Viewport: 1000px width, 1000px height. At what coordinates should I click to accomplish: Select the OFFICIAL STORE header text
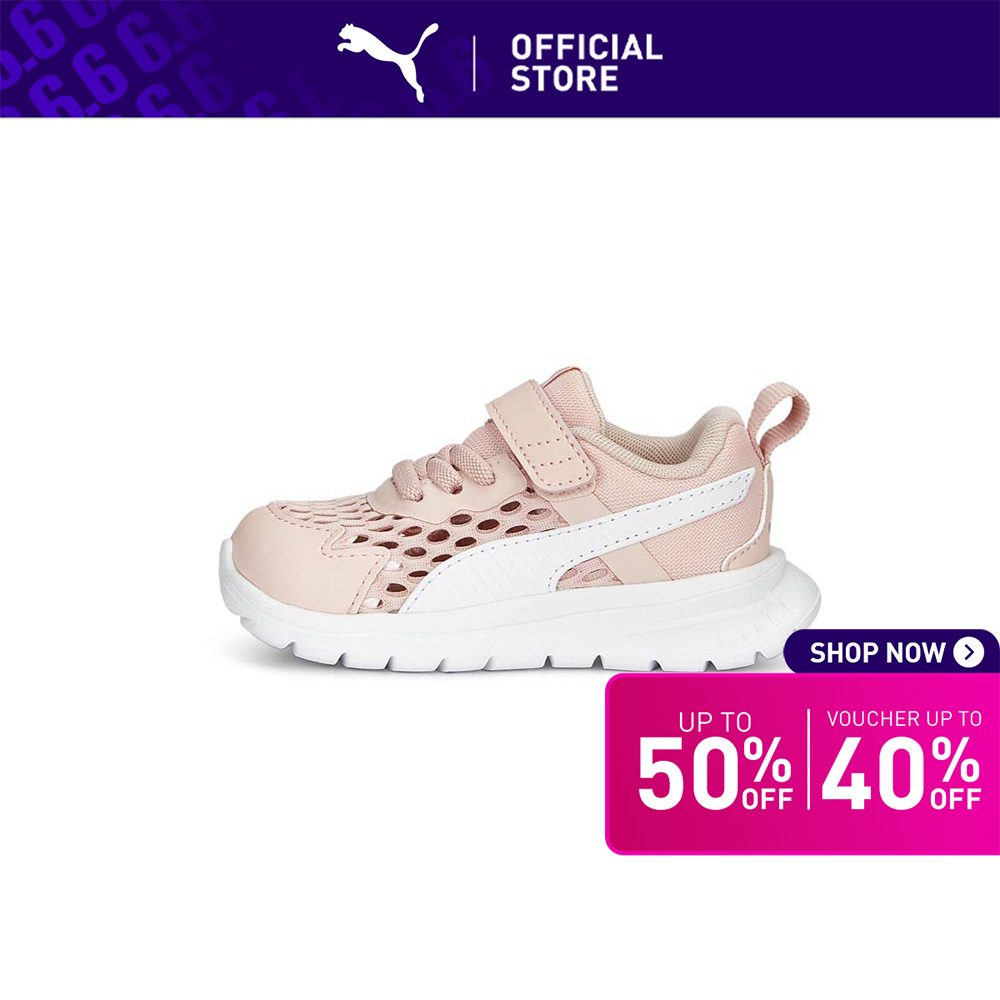click(586, 63)
